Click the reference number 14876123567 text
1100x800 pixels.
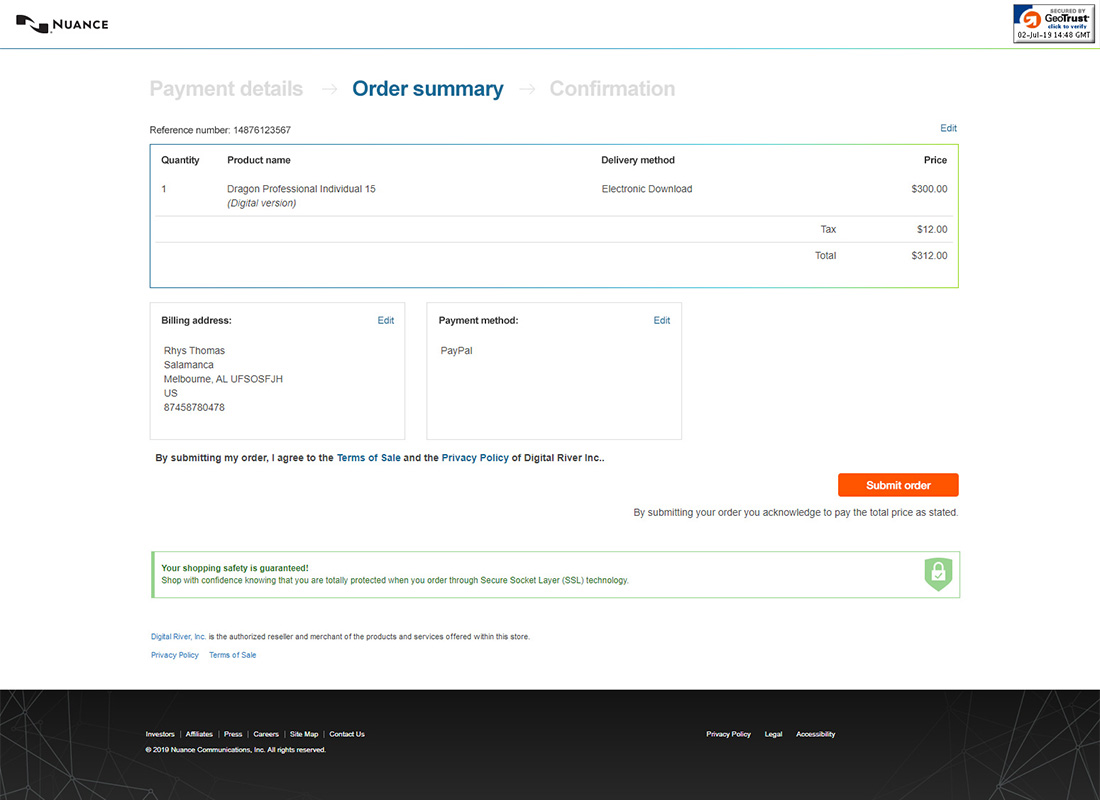pyautogui.click(x=262, y=130)
